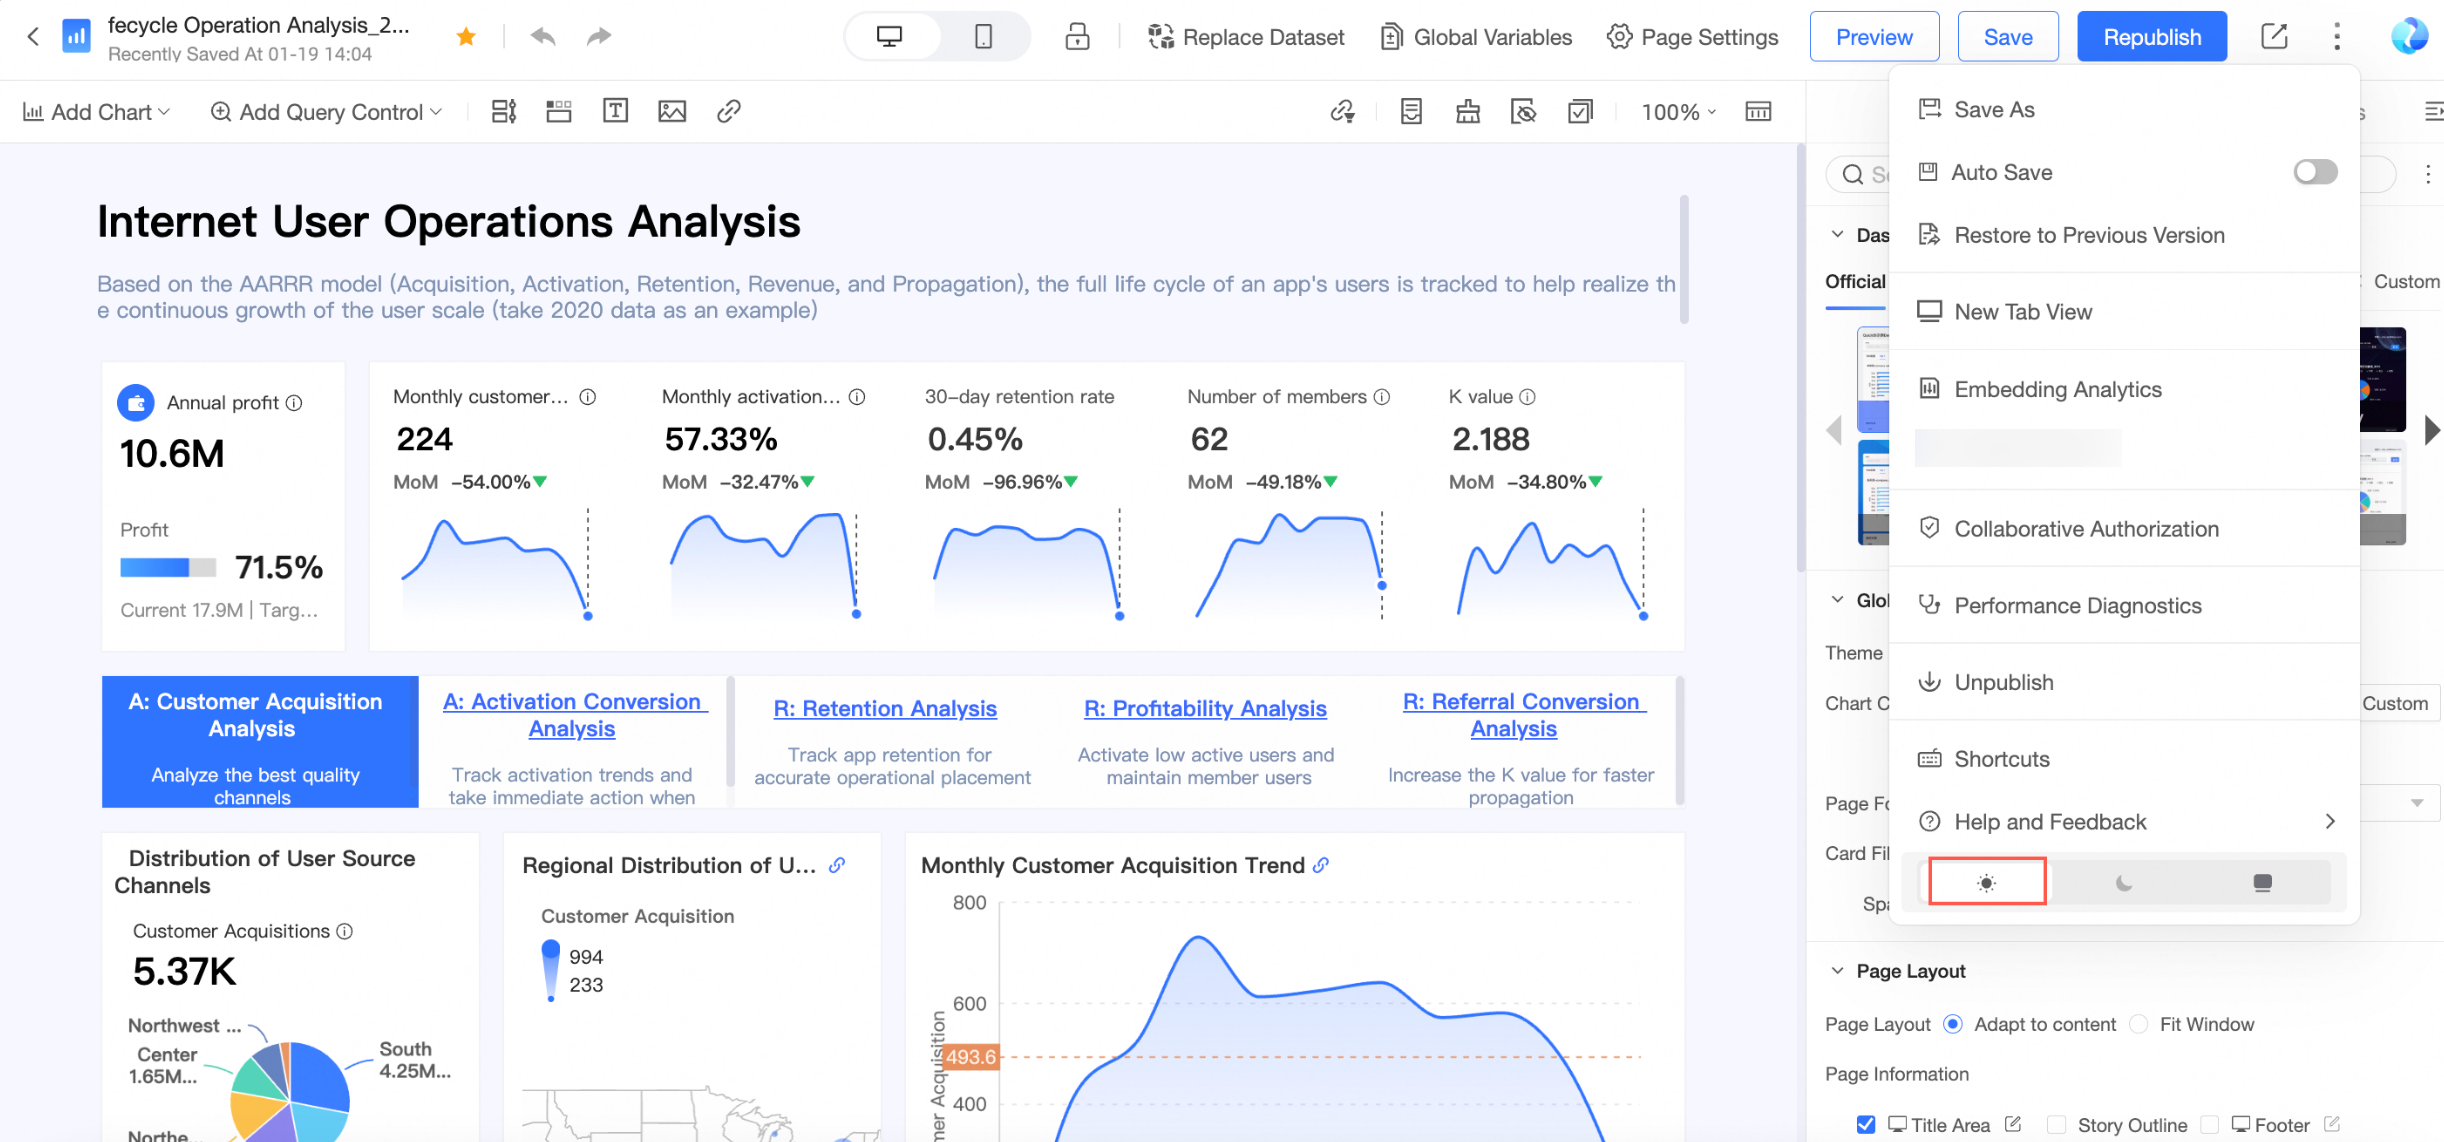The width and height of the screenshot is (2444, 1142).
Task: Click the back arrow icon
Action: coord(33,37)
